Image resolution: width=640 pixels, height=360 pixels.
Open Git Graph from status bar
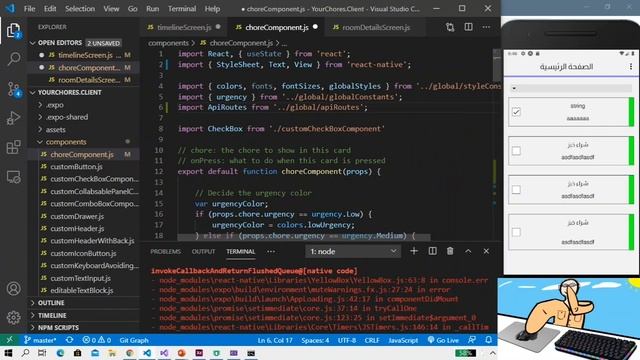[x=134, y=340]
